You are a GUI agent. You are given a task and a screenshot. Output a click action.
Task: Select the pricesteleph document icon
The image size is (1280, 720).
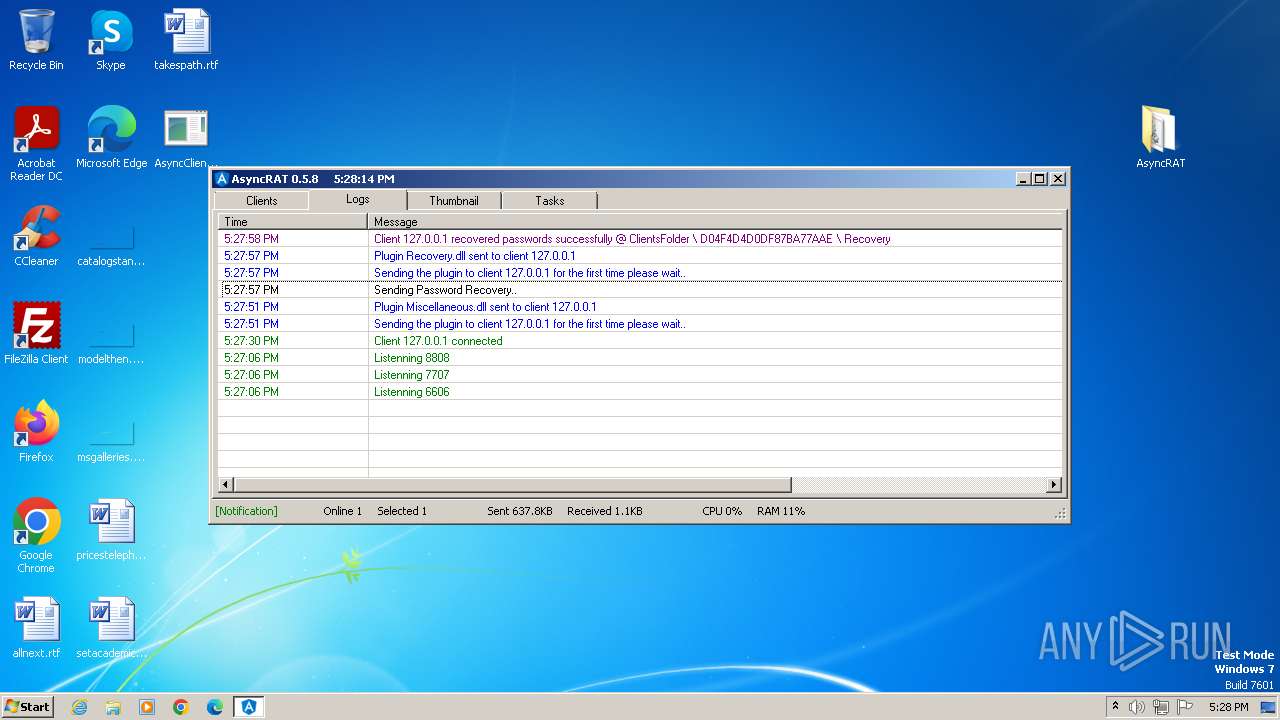(x=111, y=530)
